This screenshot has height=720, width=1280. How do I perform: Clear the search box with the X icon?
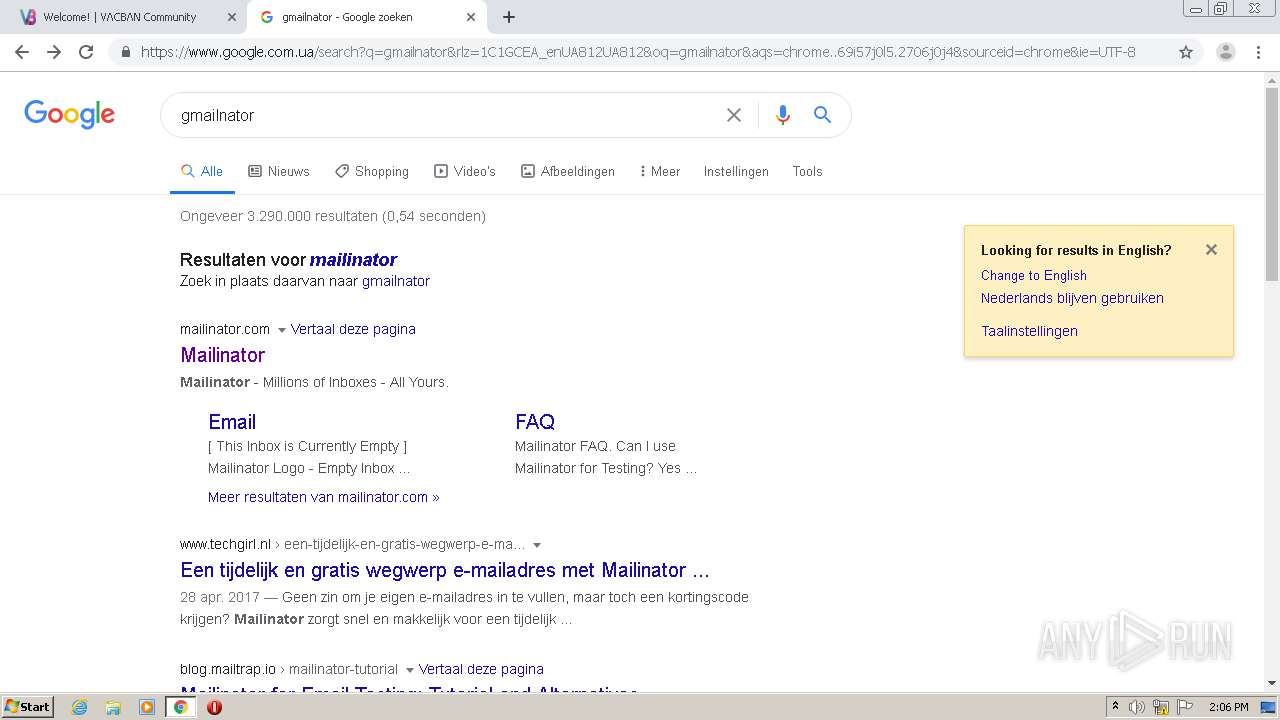point(734,115)
